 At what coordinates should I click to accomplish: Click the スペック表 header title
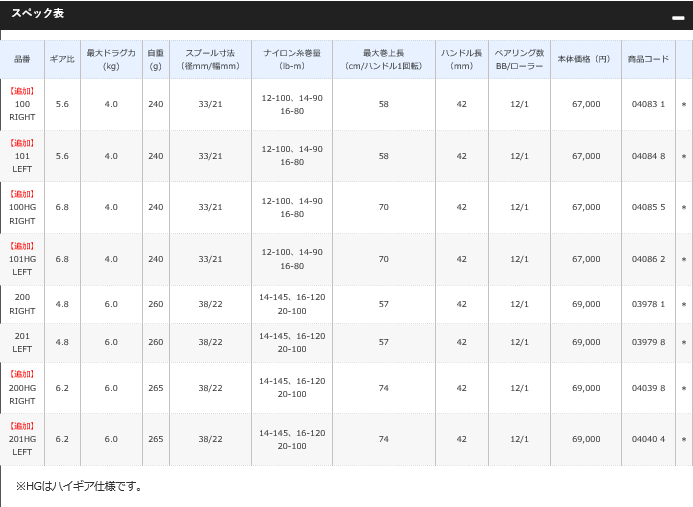coord(37,14)
